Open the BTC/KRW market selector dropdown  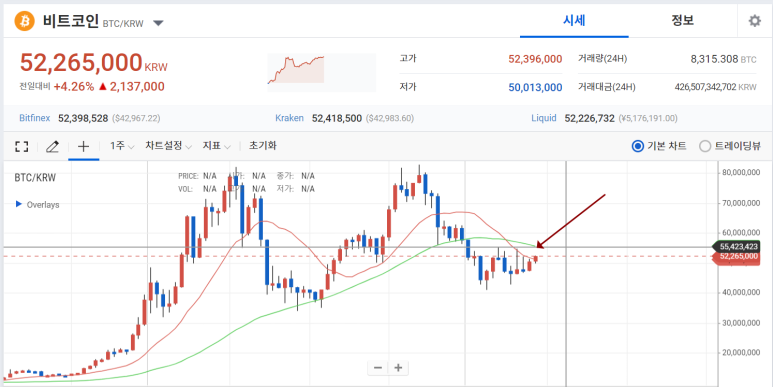pos(158,23)
